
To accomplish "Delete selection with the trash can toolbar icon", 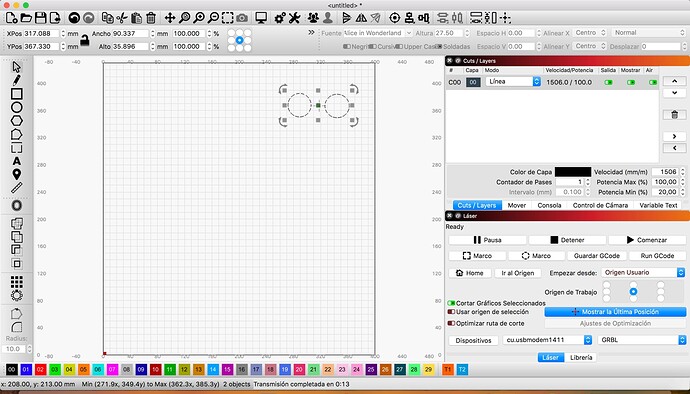I will point(151,18).
